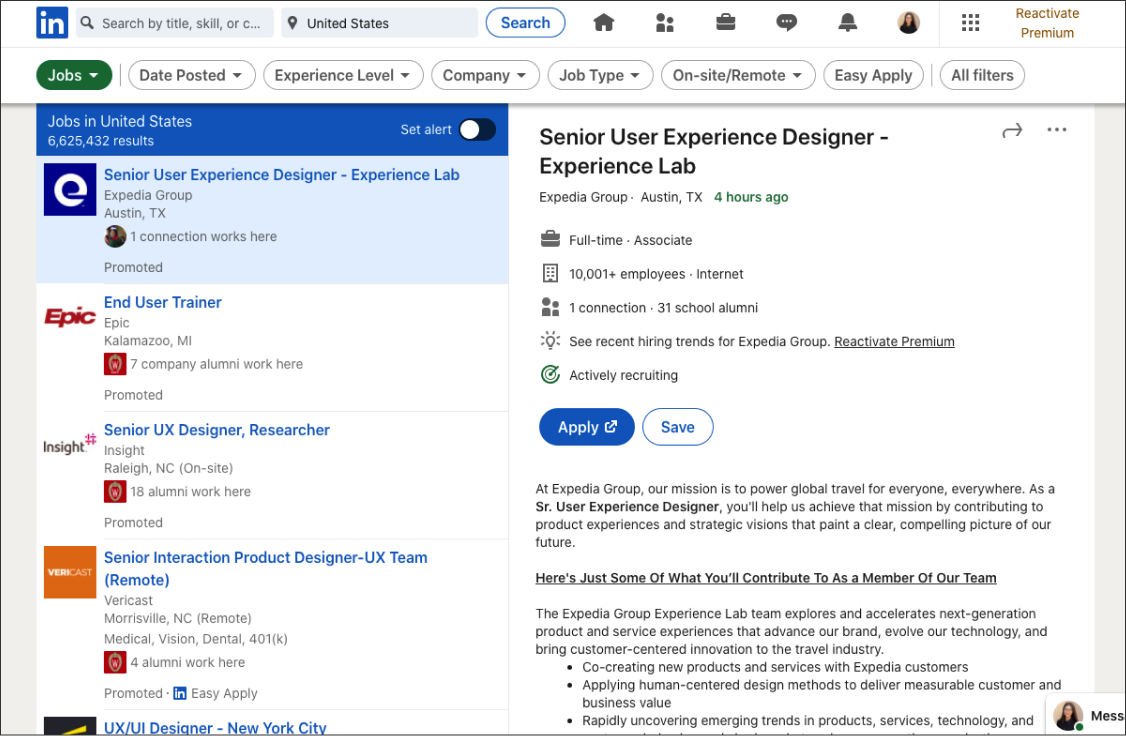Screen dimensions: 1126x736
Task: Open My Network people icon
Action: coord(666,23)
